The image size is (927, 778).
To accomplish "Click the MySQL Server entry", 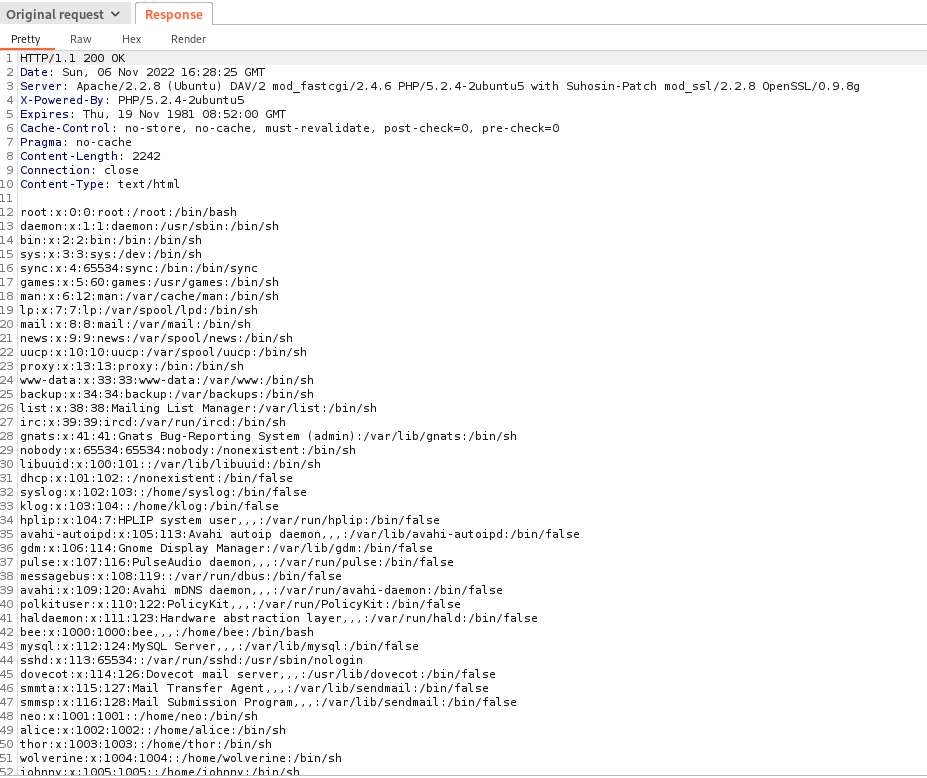I will pyautogui.click(x=219, y=646).
